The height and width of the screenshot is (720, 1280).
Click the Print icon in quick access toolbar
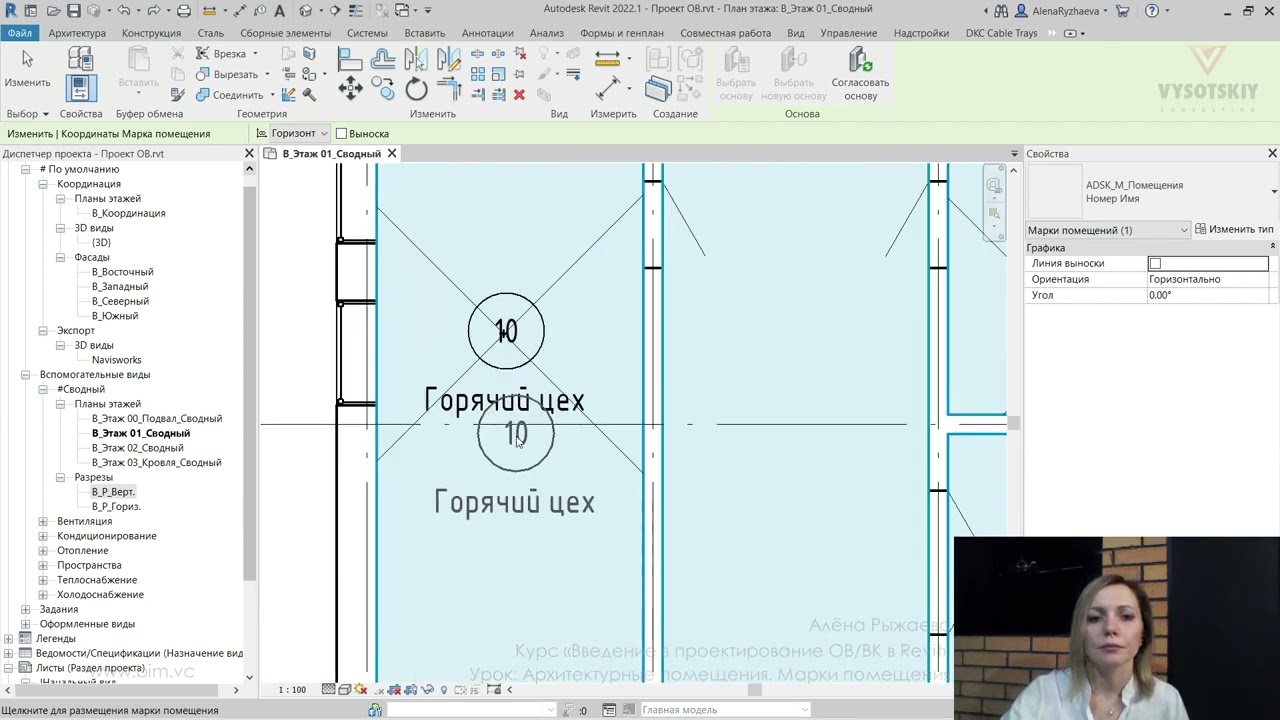click(183, 10)
